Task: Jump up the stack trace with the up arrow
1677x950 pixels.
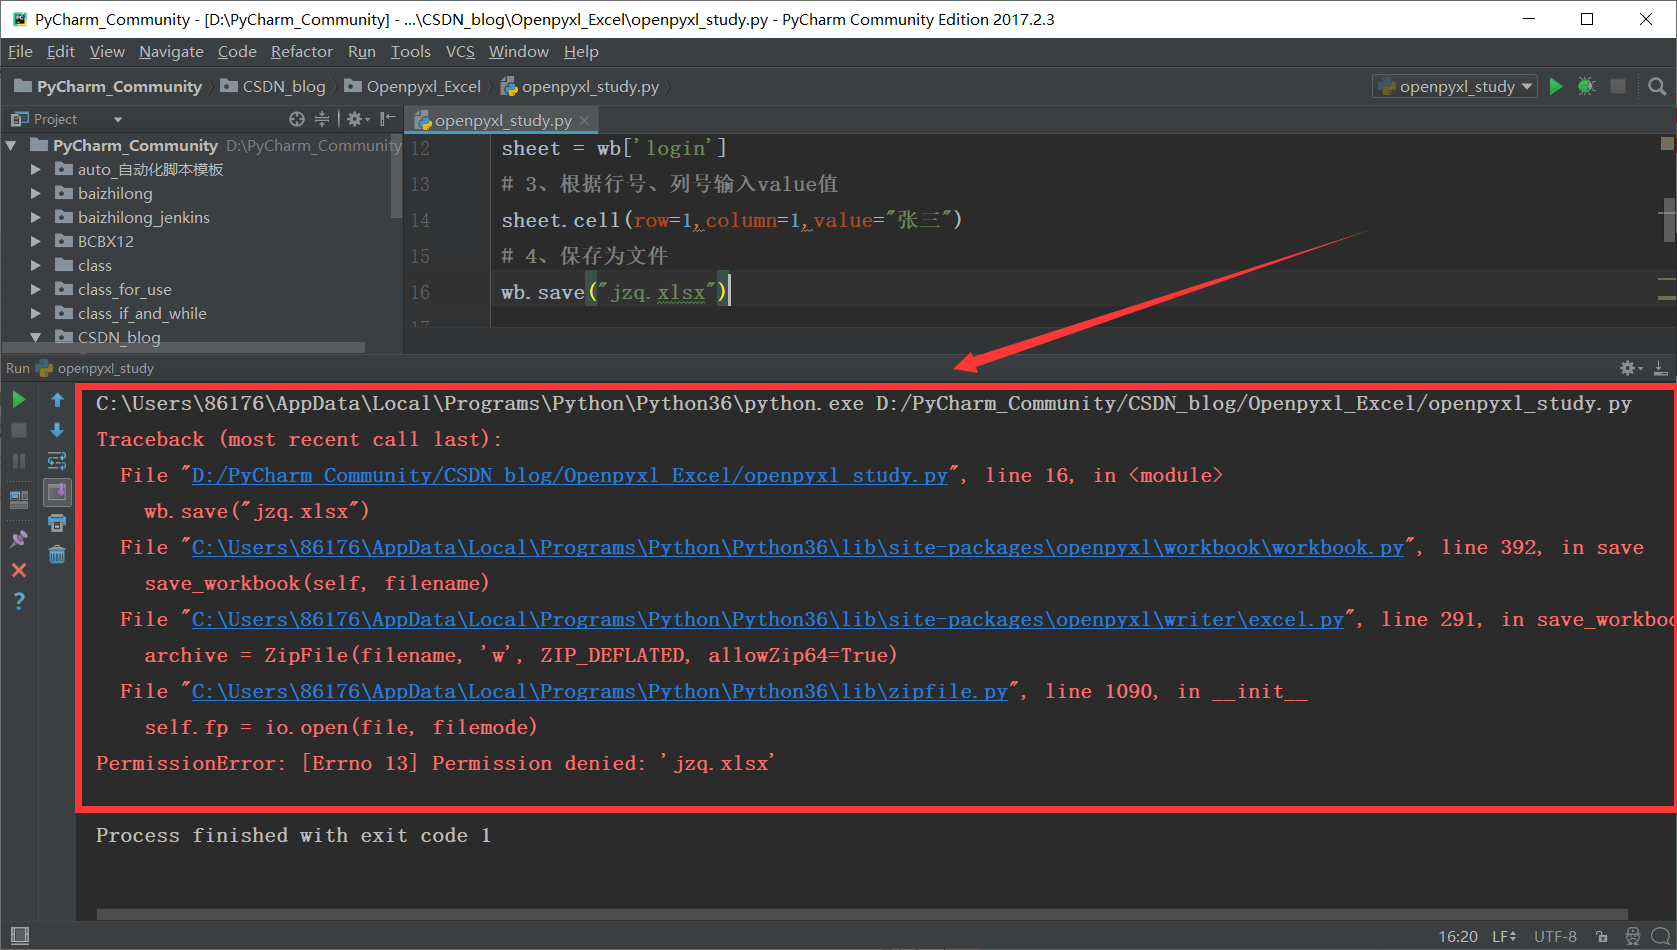Action: (x=57, y=400)
